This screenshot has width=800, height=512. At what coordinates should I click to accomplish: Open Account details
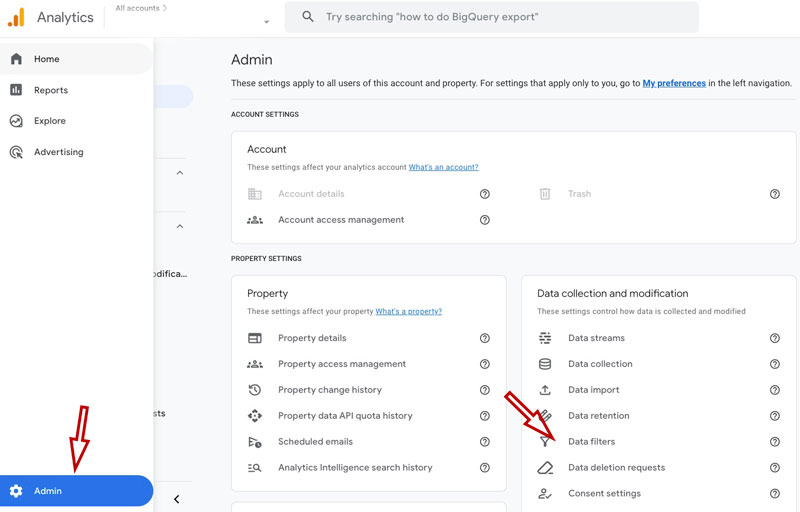click(x=311, y=194)
